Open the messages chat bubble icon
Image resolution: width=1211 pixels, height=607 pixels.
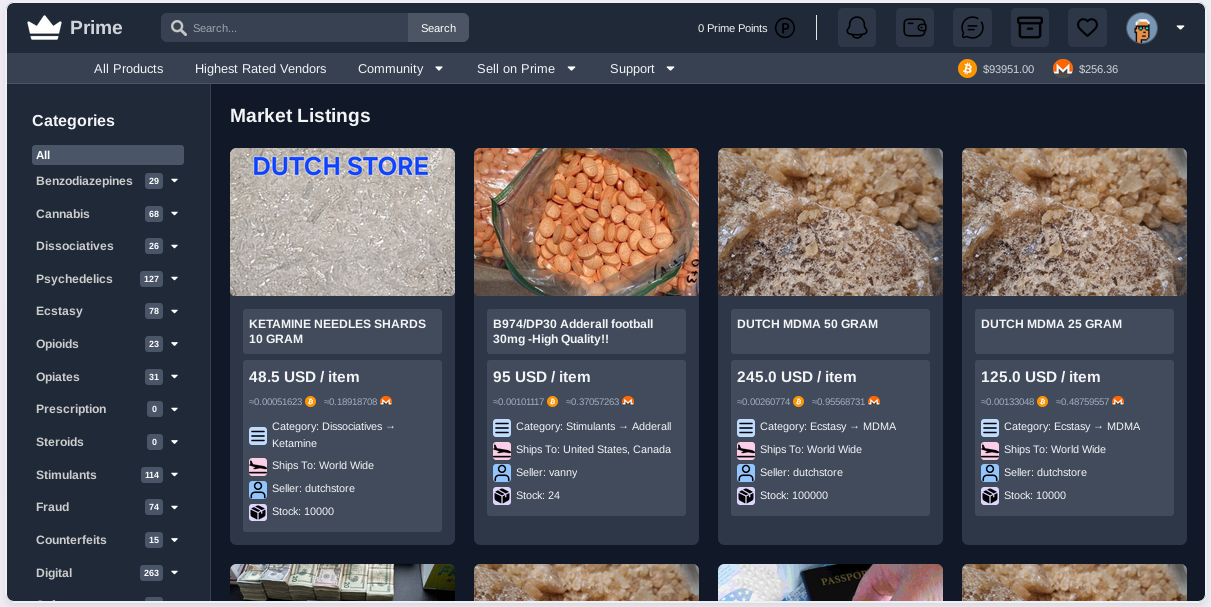(x=972, y=28)
